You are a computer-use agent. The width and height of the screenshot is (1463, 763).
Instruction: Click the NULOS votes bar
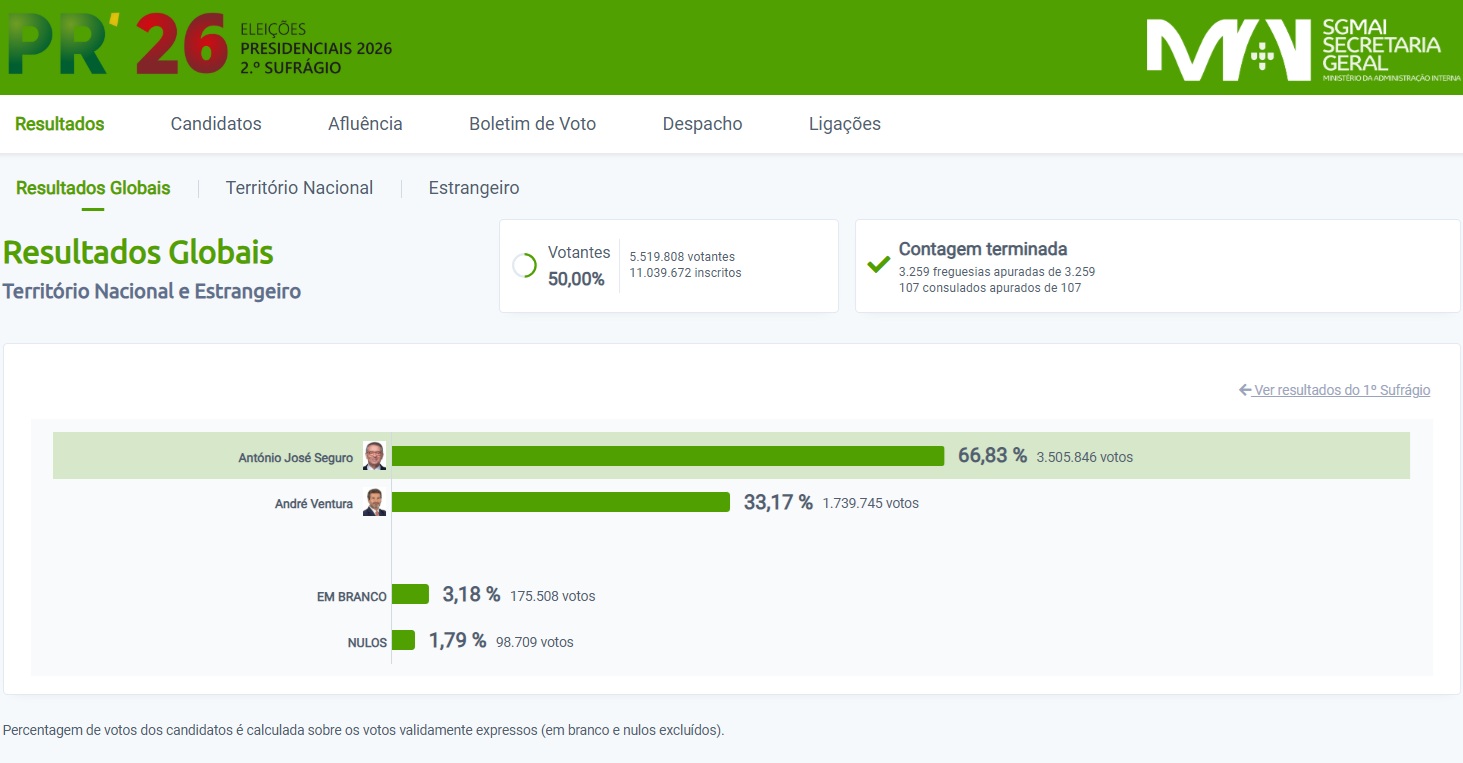(403, 641)
